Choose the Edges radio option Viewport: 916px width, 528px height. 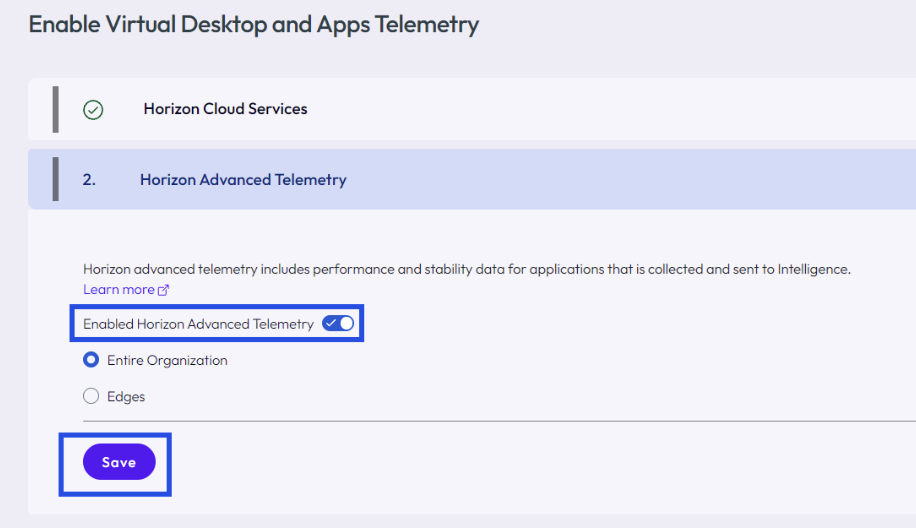tap(91, 396)
